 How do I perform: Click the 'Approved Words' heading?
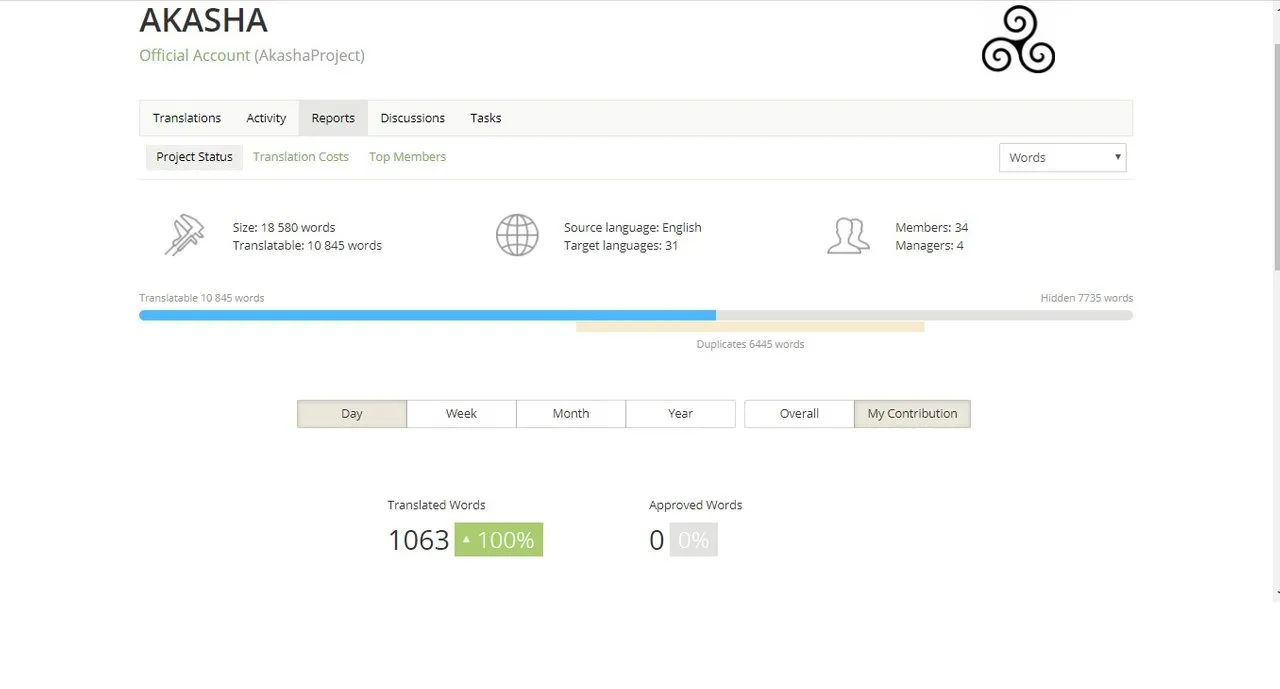point(696,505)
